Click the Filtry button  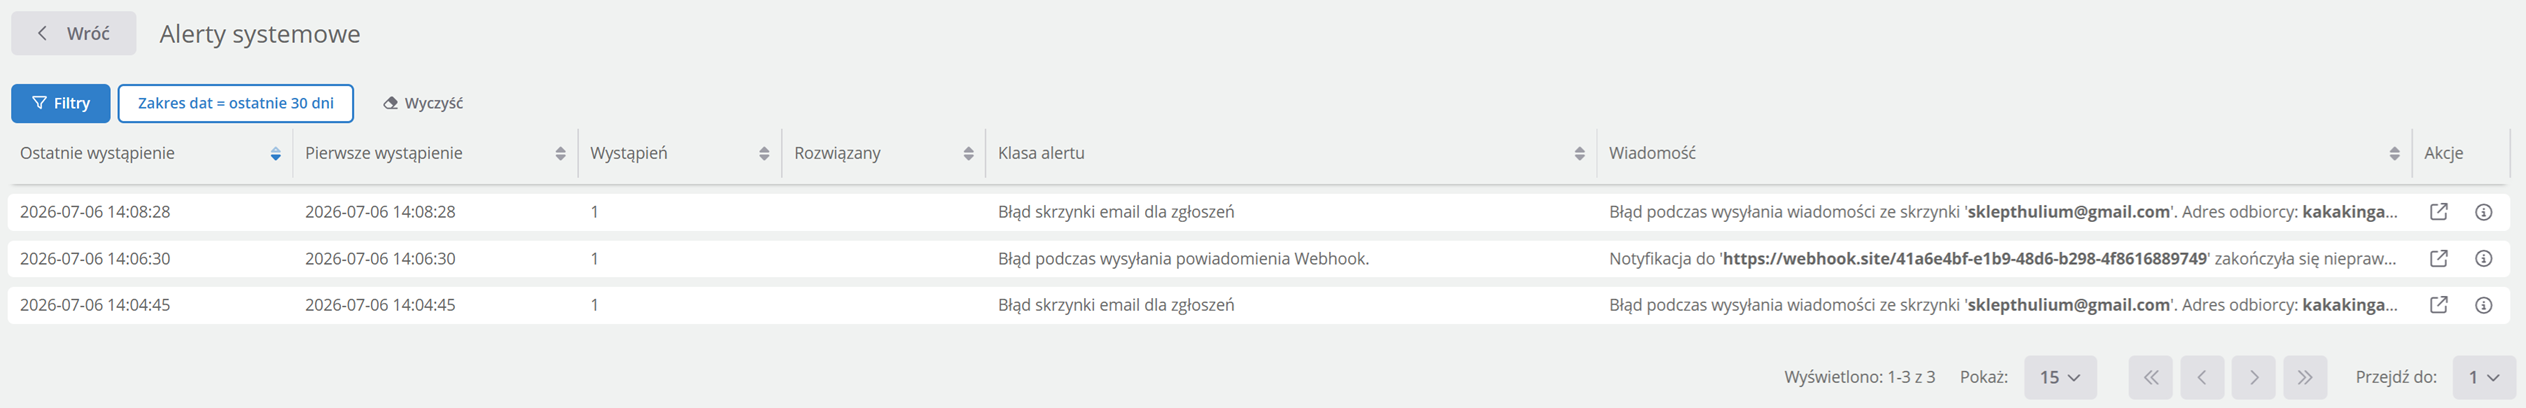point(61,103)
